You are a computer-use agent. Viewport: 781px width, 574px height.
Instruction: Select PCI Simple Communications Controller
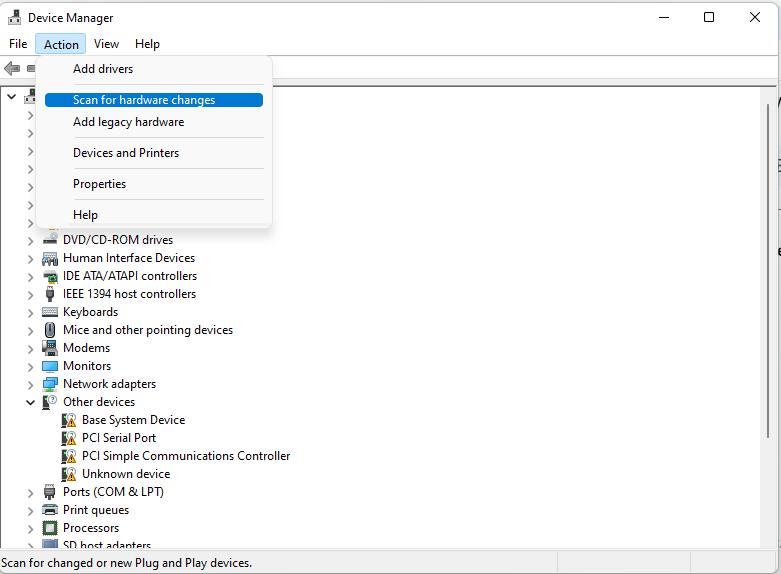(186, 456)
